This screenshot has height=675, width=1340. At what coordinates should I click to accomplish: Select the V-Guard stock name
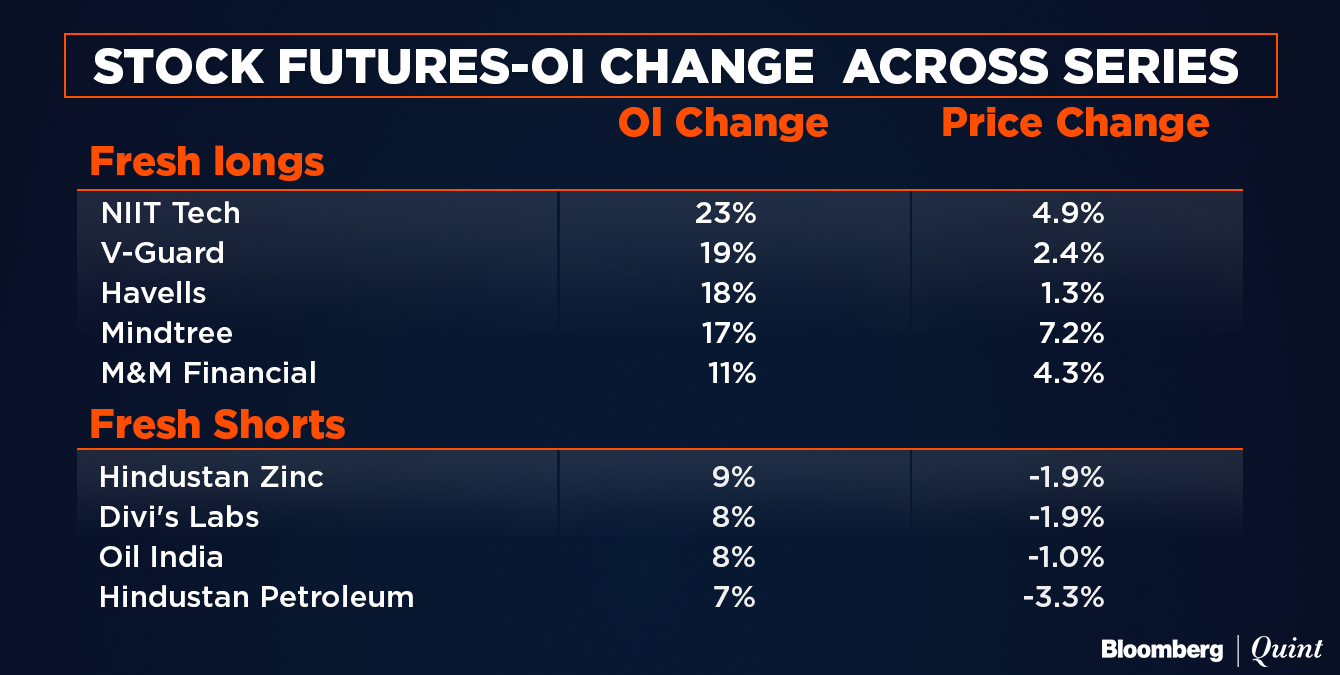pos(163,253)
